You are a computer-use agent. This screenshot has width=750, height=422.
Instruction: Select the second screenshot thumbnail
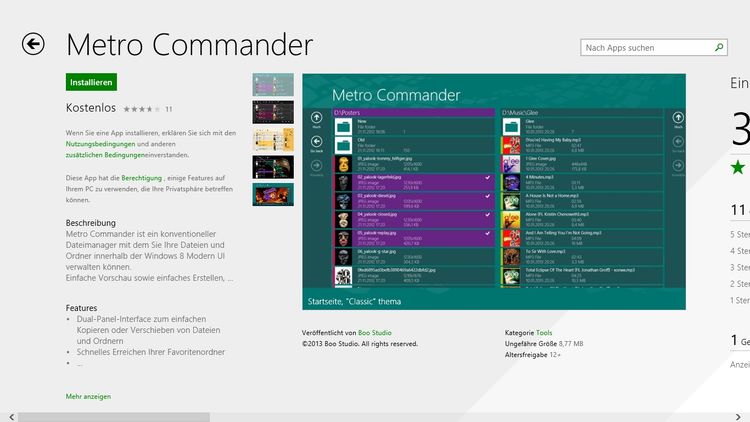(273, 112)
